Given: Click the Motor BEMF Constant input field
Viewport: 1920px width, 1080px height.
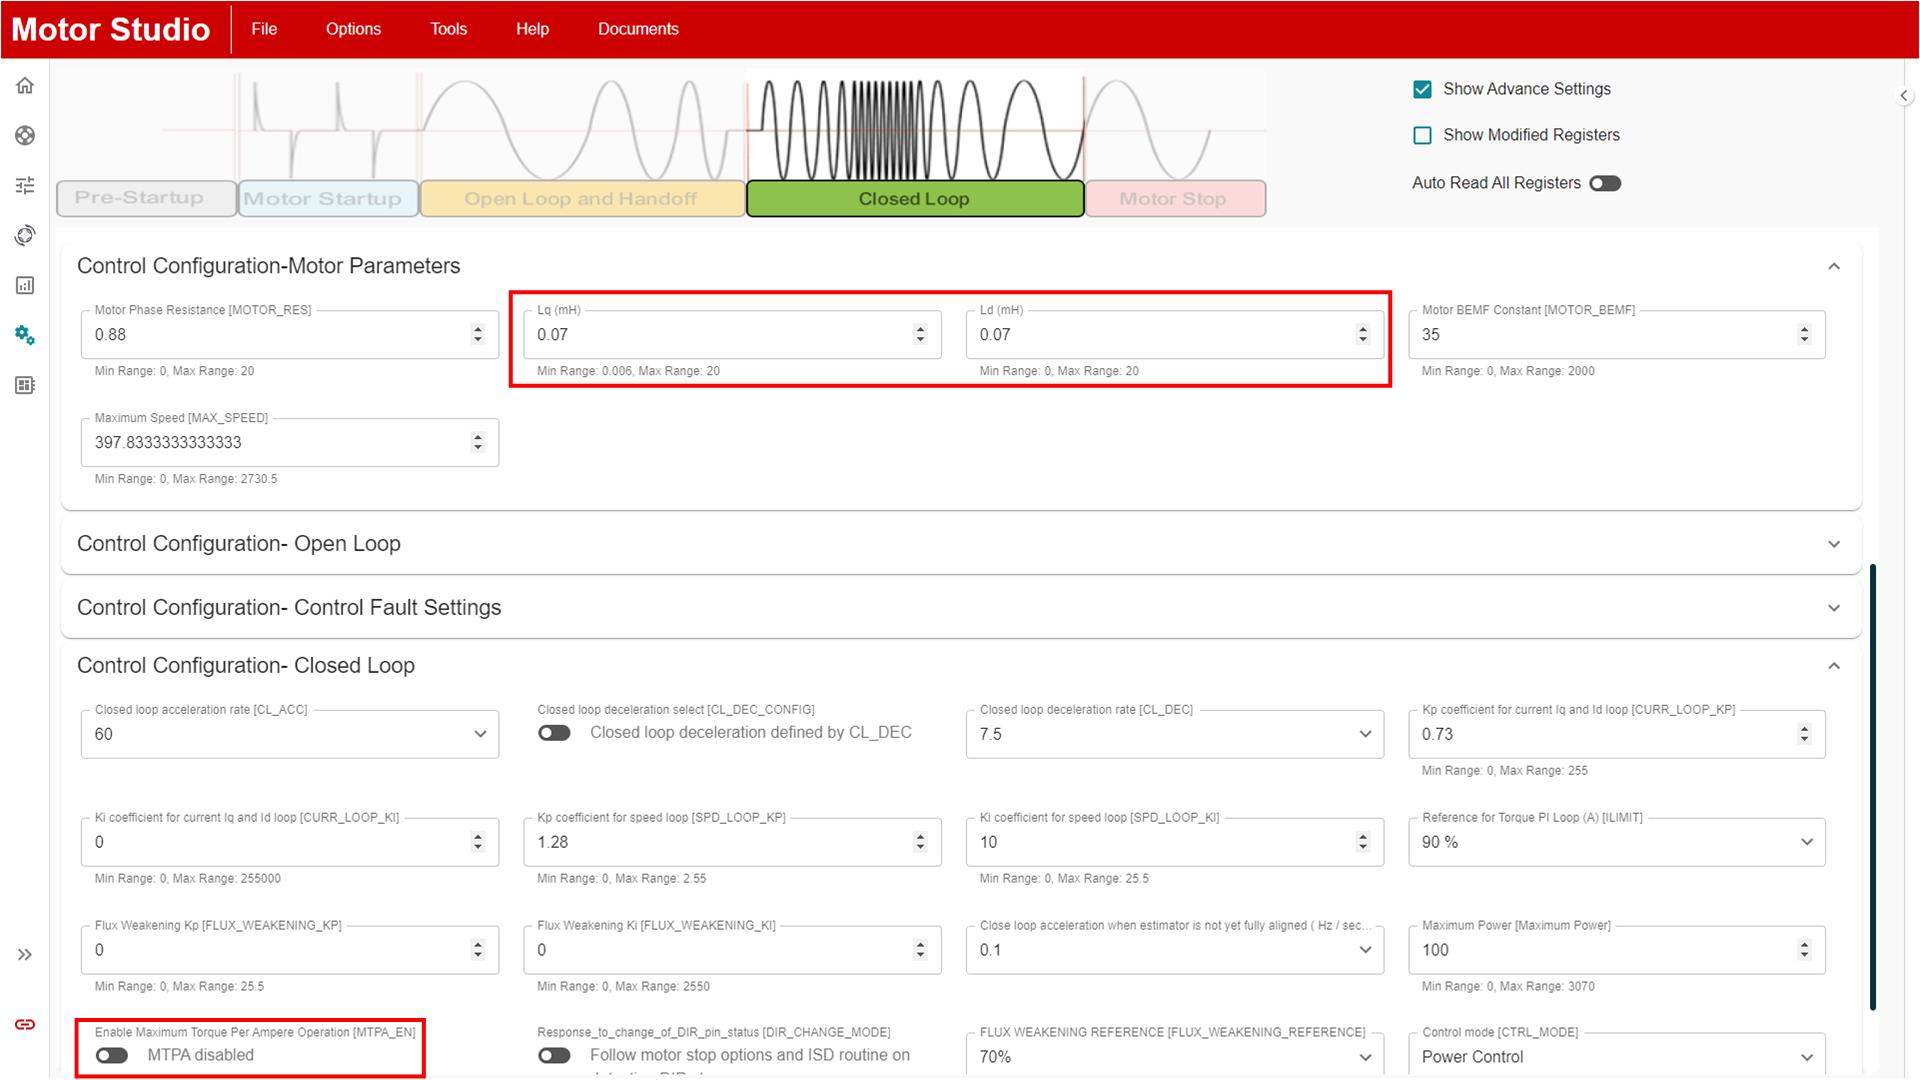Looking at the screenshot, I should pyautogui.click(x=1600, y=335).
